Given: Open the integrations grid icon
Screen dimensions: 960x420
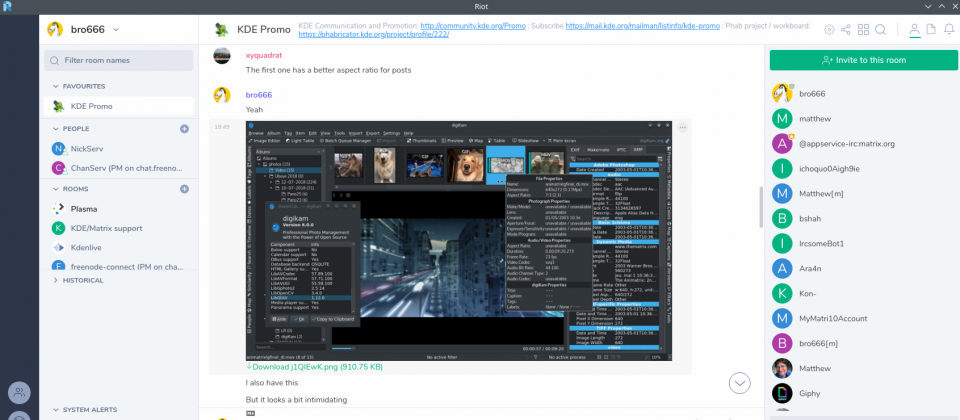Looking at the screenshot, I should pyautogui.click(x=863, y=29).
